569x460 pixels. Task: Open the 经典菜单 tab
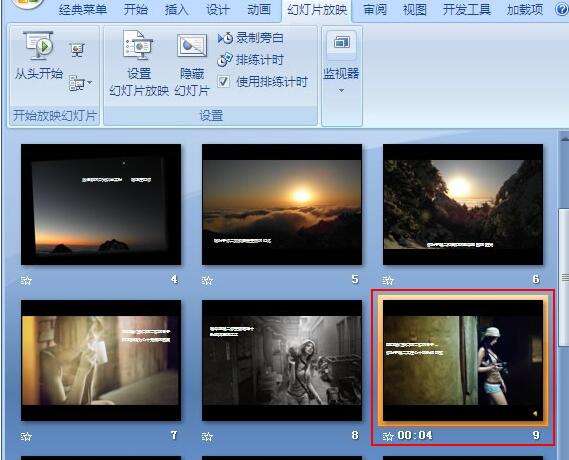(83, 9)
